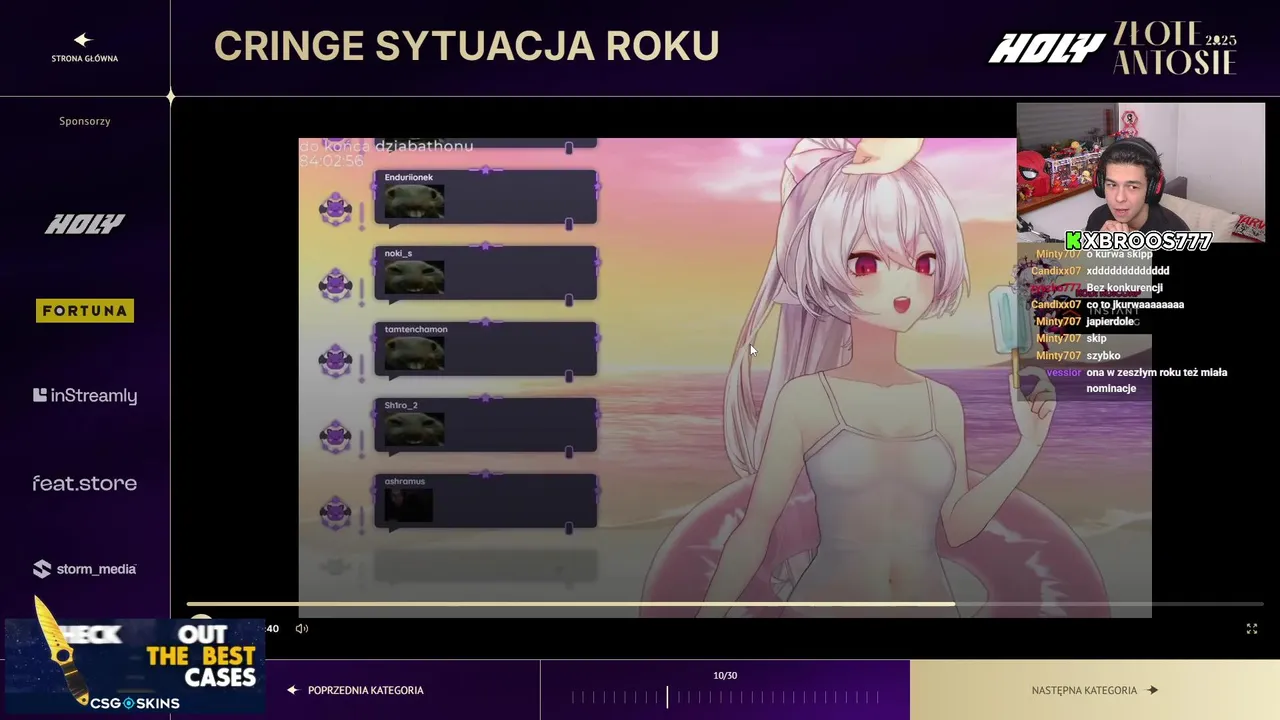Click the 'japierdole' chat message
Image resolution: width=1280 pixels, height=720 pixels.
(x=1110, y=322)
